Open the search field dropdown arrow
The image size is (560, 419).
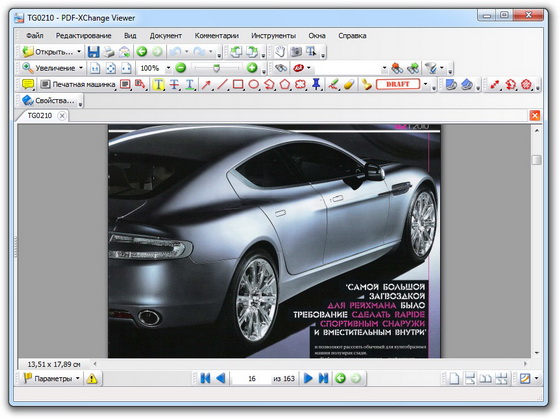pyautogui.click(x=384, y=68)
